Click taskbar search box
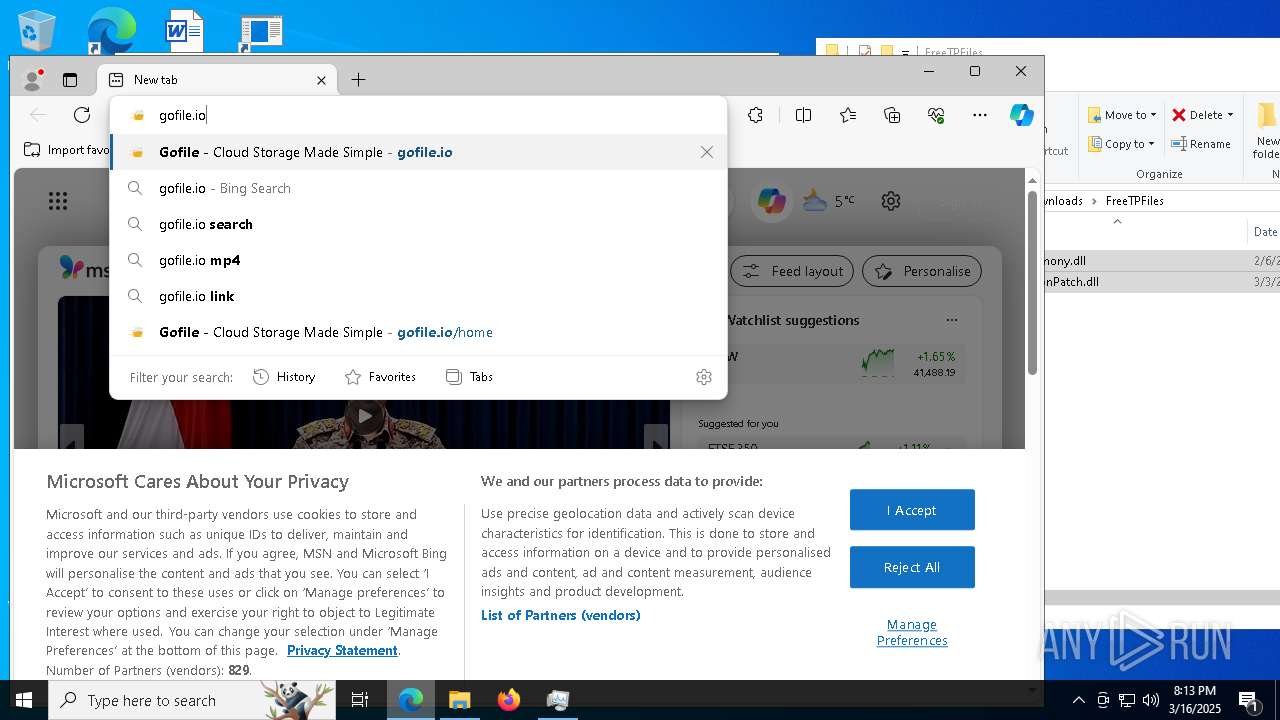The width and height of the screenshot is (1280, 720). point(193,700)
